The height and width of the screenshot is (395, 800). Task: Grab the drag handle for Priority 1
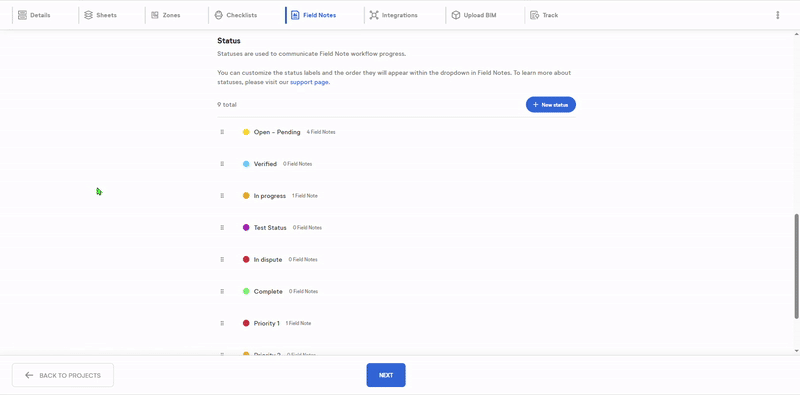(x=222, y=323)
